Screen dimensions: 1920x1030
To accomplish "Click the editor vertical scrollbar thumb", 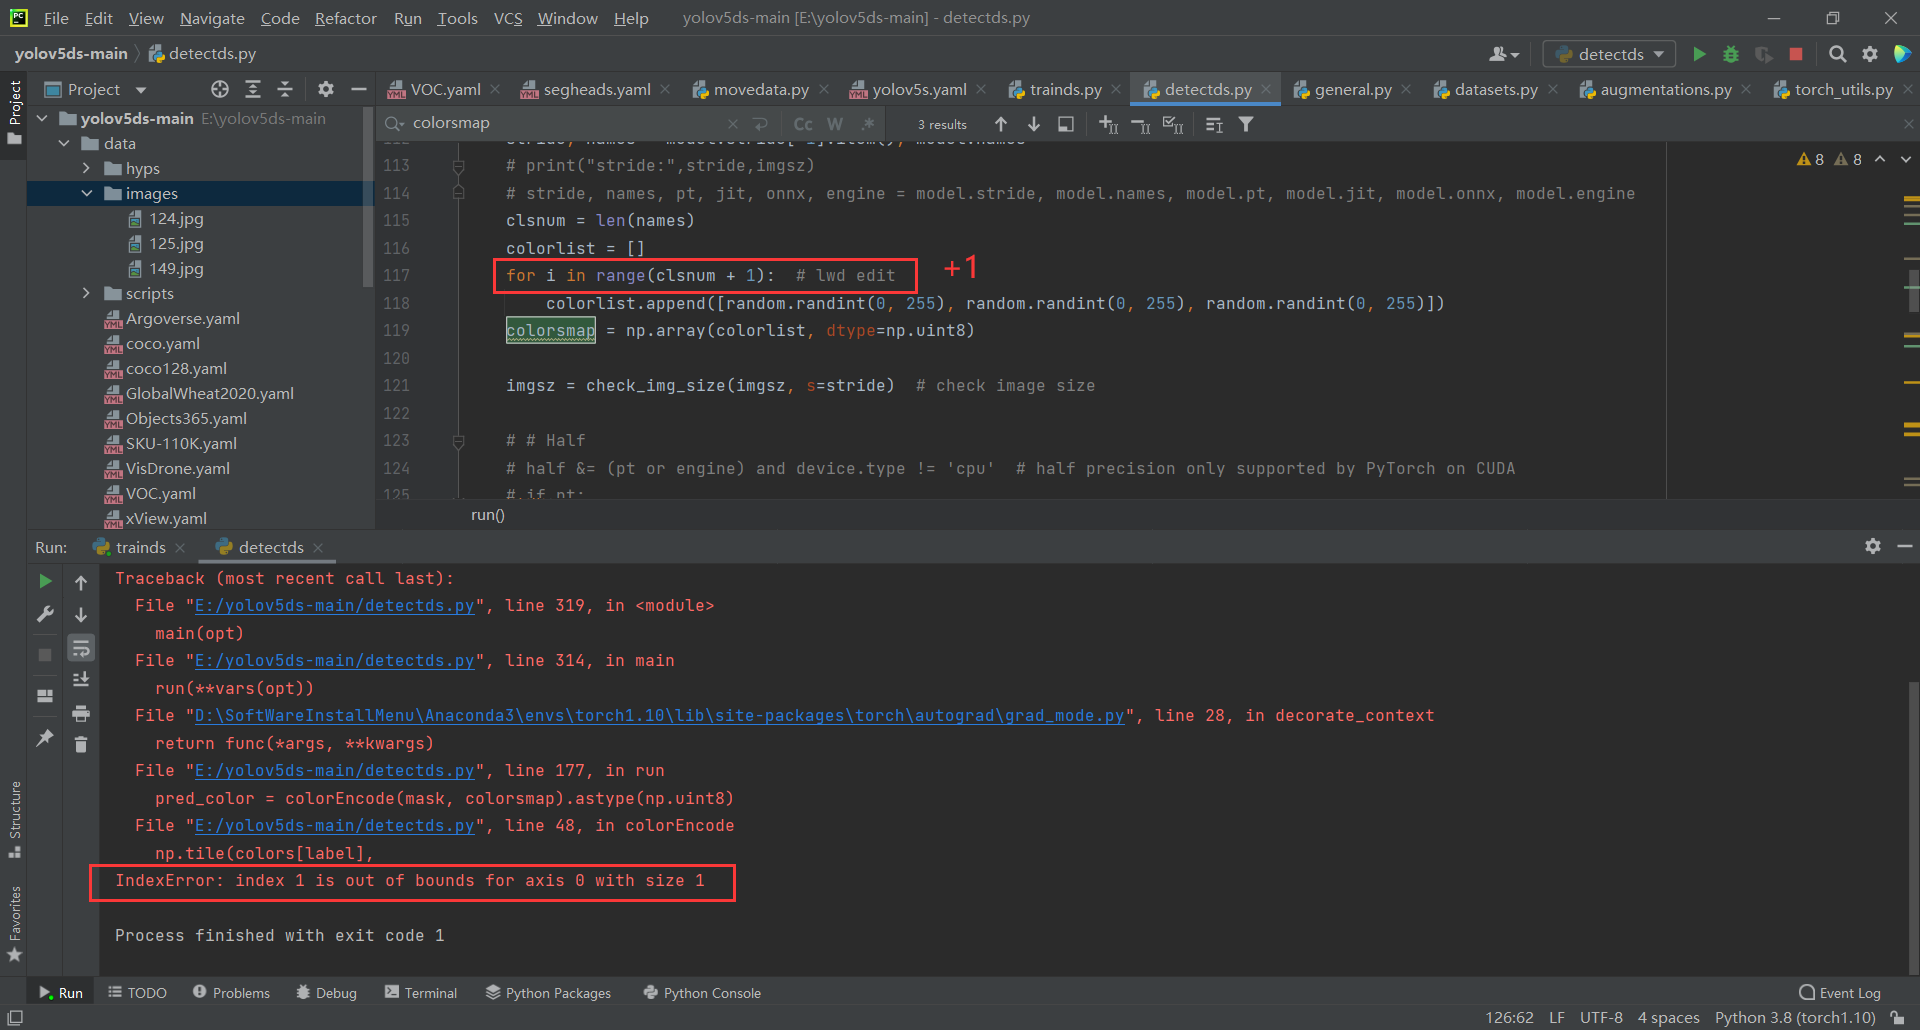I will [1913, 290].
